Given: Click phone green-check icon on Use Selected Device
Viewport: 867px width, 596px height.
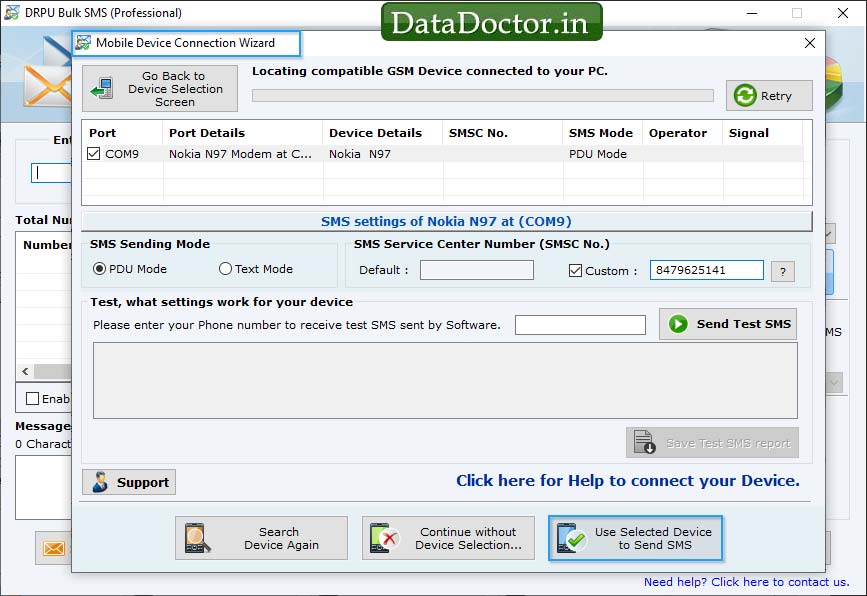Looking at the screenshot, I should 571,538.
